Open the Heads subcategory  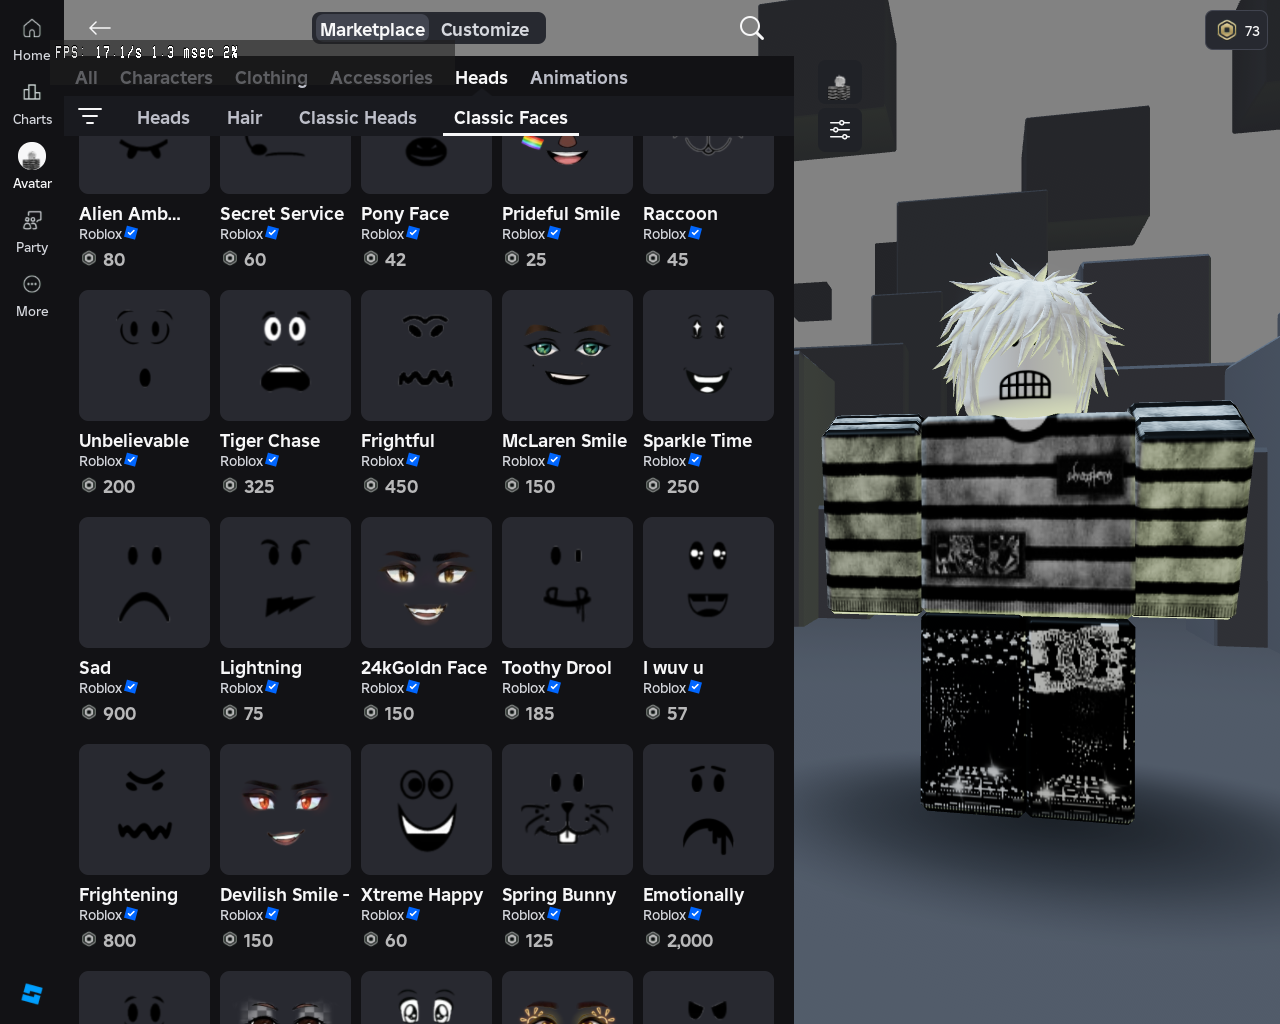click(x=163, y=117)
